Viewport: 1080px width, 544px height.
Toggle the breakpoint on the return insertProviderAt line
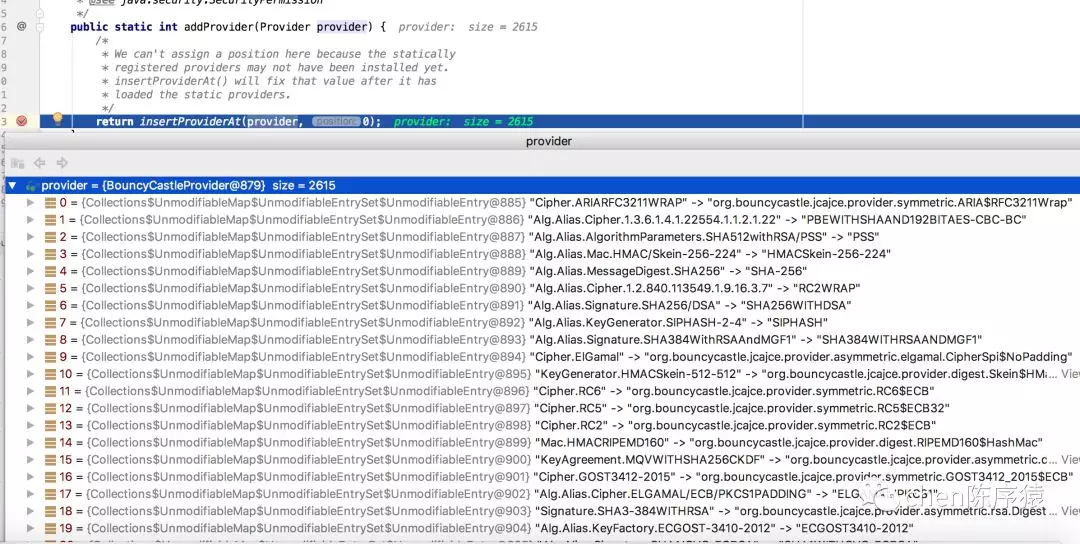click(x=21, y=121)
